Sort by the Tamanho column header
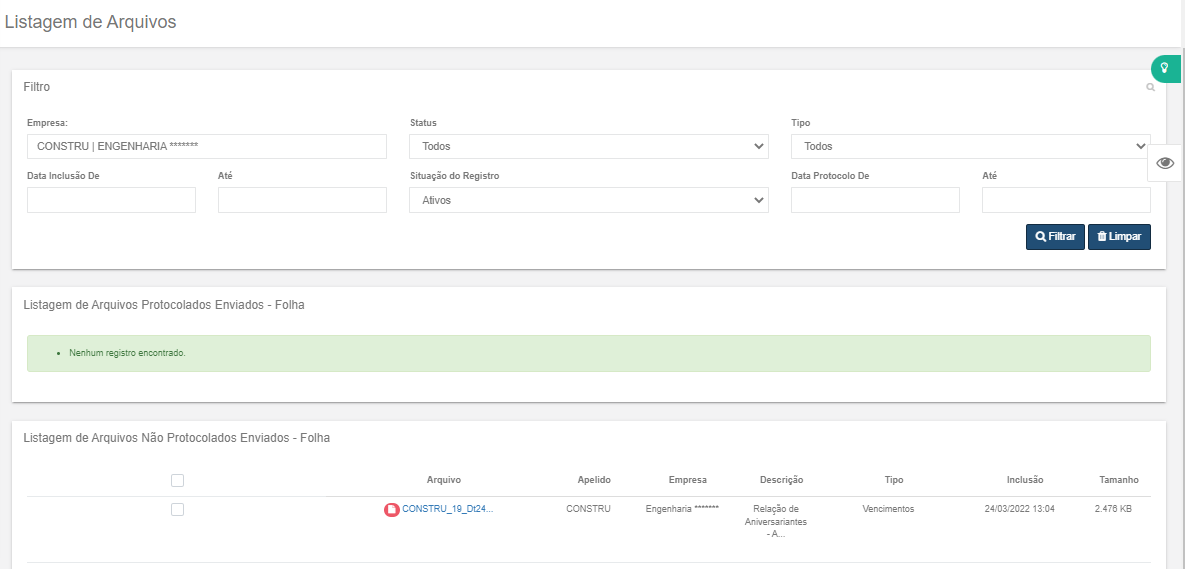 click(1118, 480)
